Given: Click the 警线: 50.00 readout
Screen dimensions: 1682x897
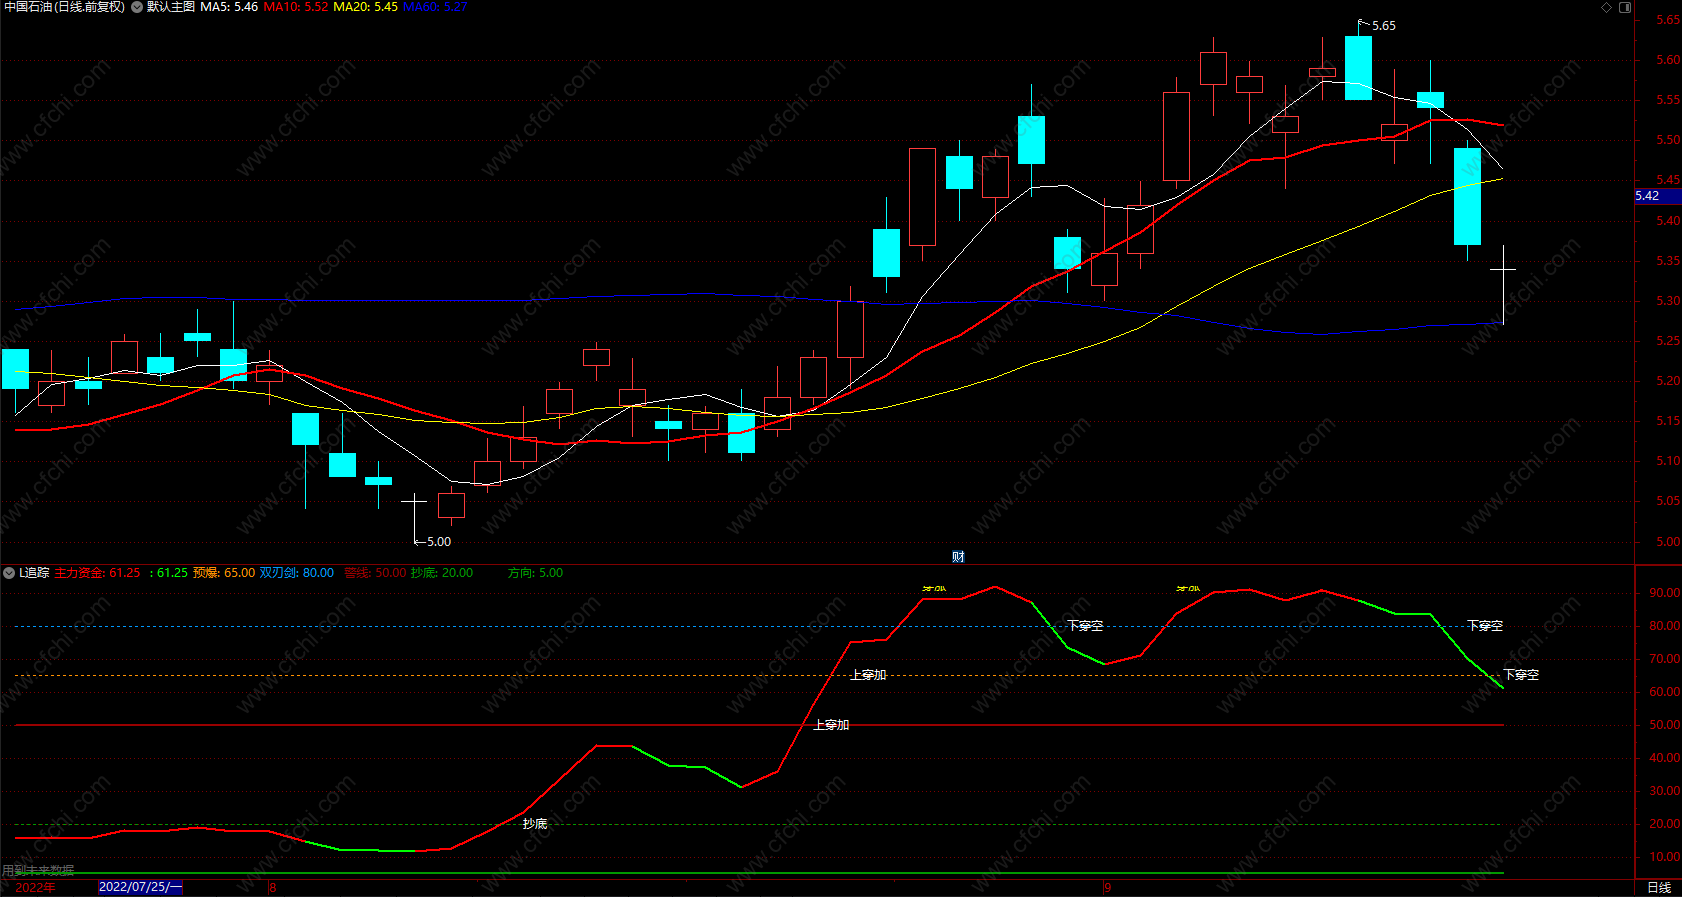Looking at the screenshot, I should (375, 573).
